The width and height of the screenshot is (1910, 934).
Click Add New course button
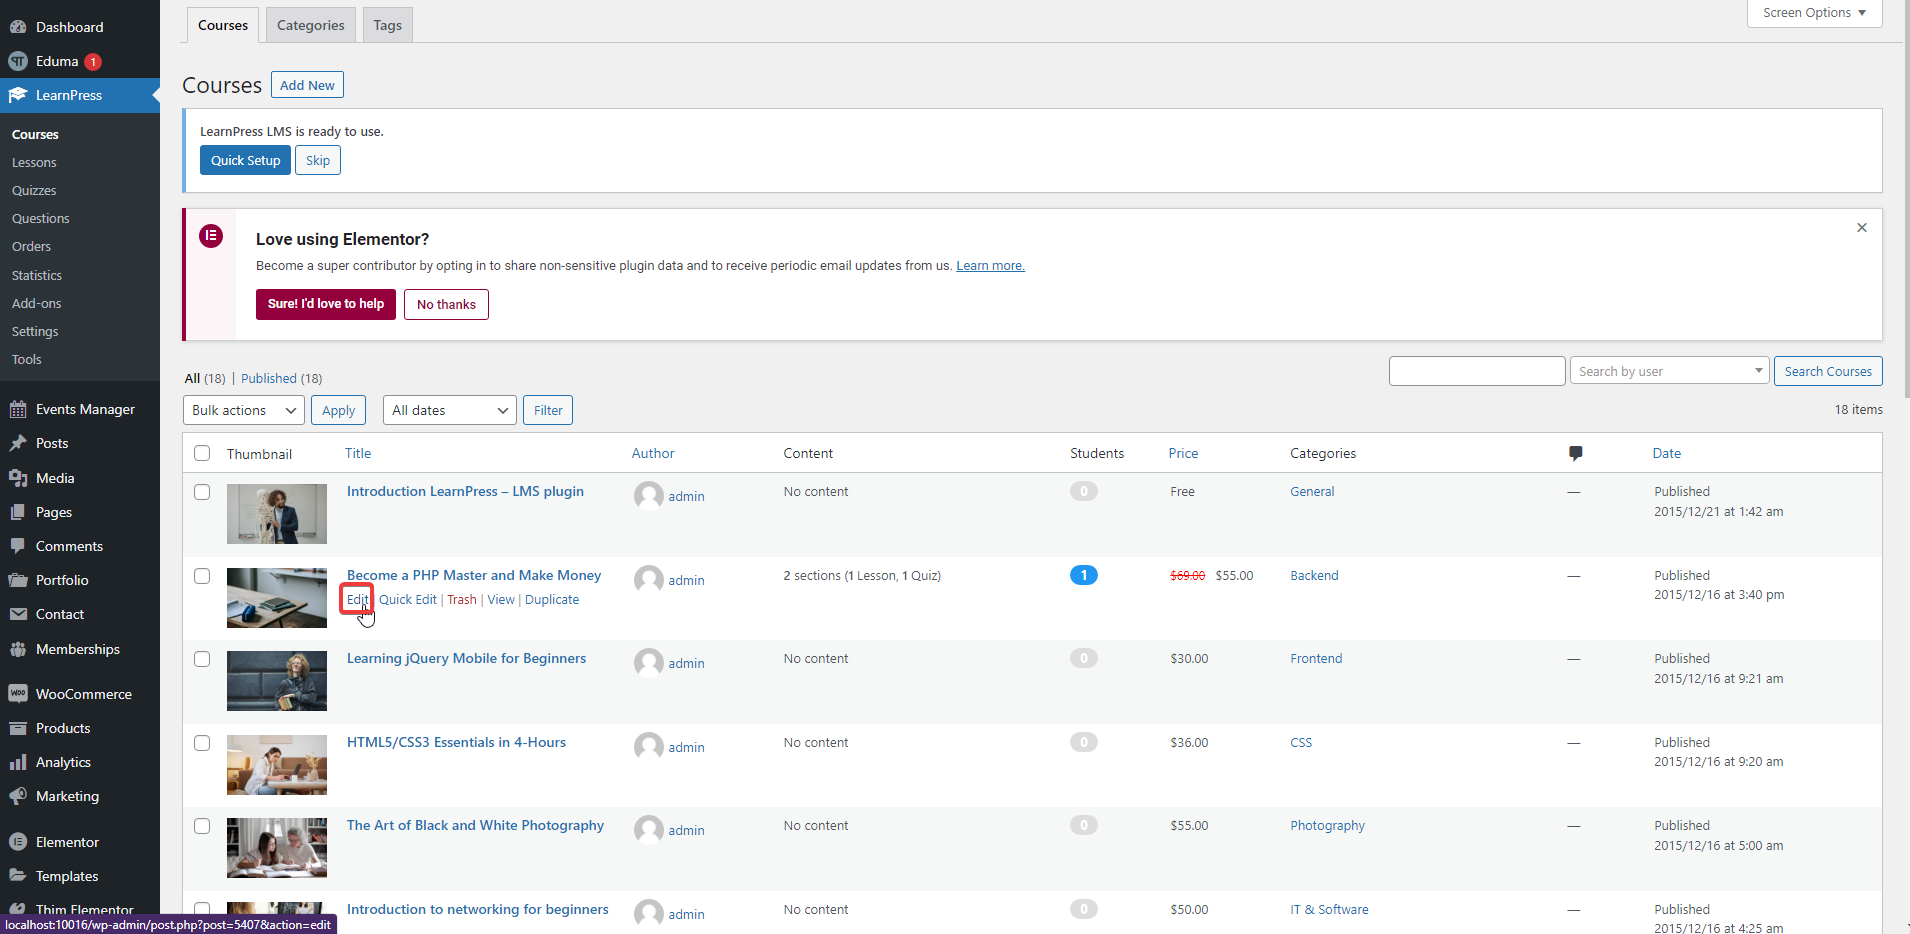pos(307,85)
